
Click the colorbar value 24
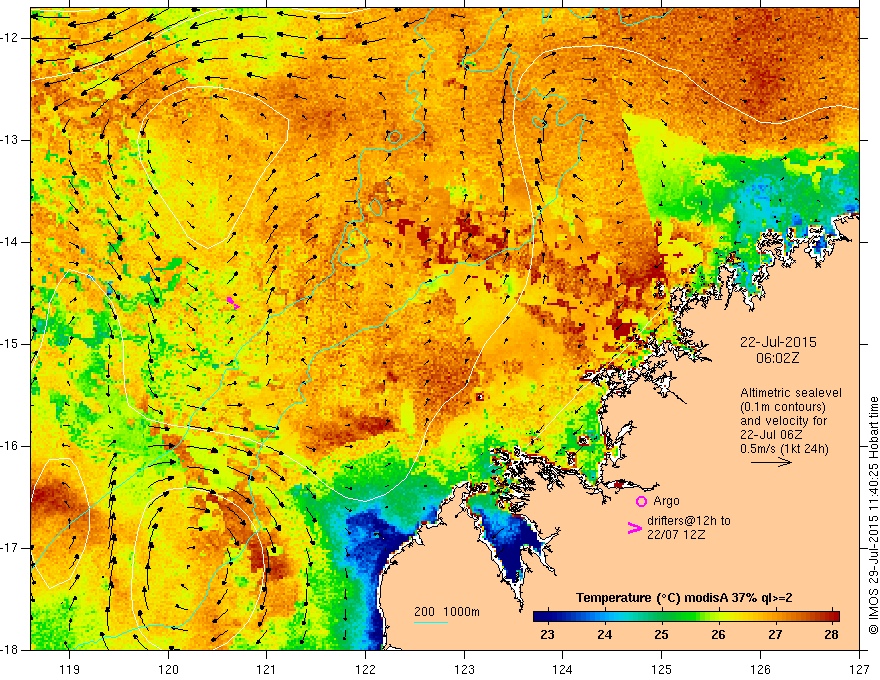point(604,635)
